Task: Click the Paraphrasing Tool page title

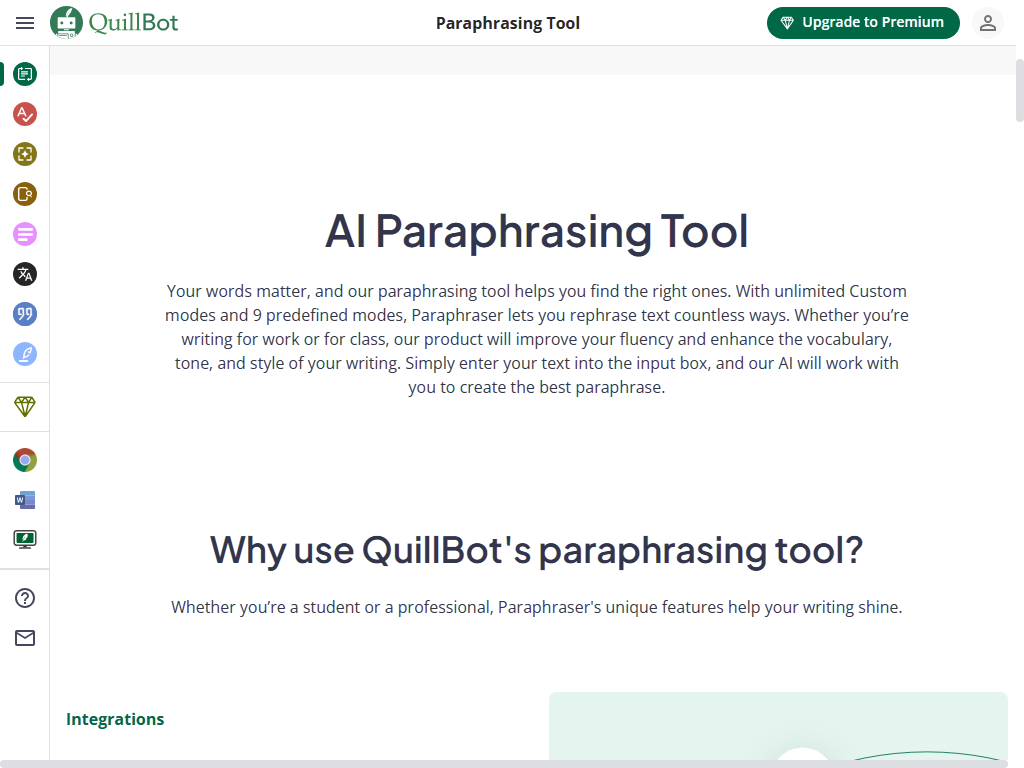Action: pyautogui.click(x=507, y=24)
